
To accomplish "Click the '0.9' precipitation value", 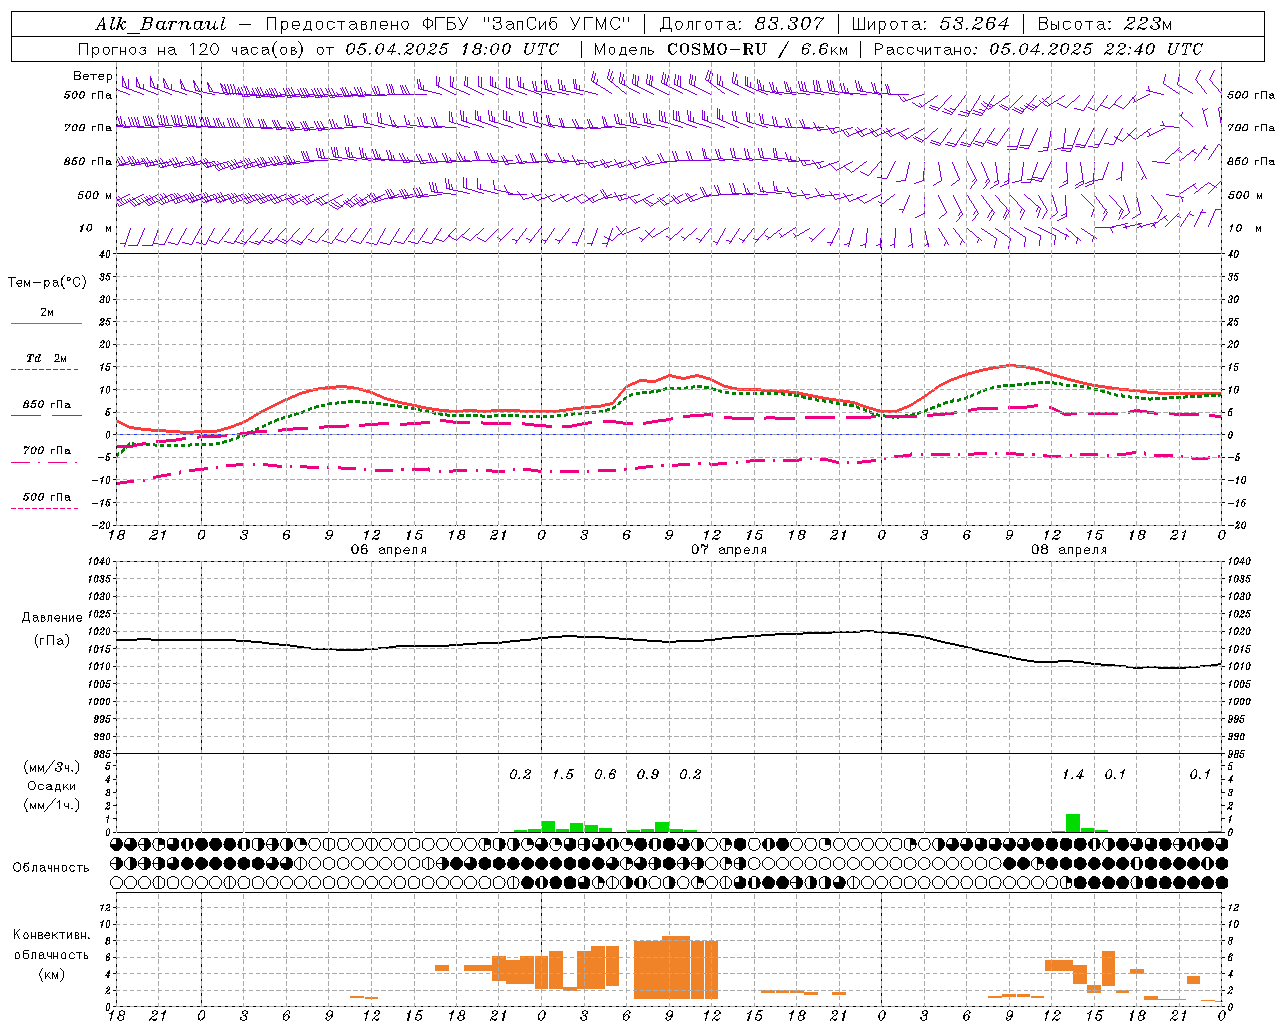I will [x=648, y=775].
